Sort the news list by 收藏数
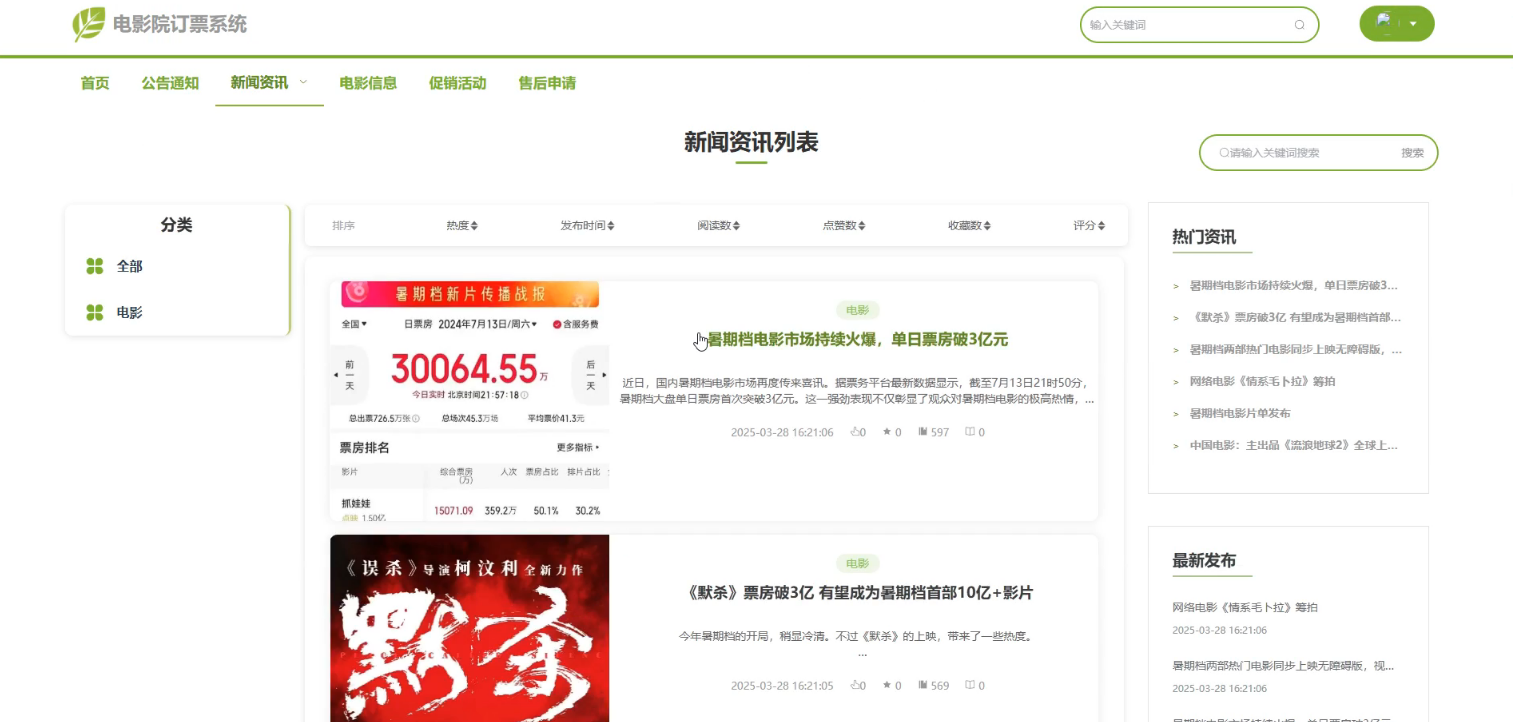Viewport: 1513px width, 722px height. [x=969, y=226]
